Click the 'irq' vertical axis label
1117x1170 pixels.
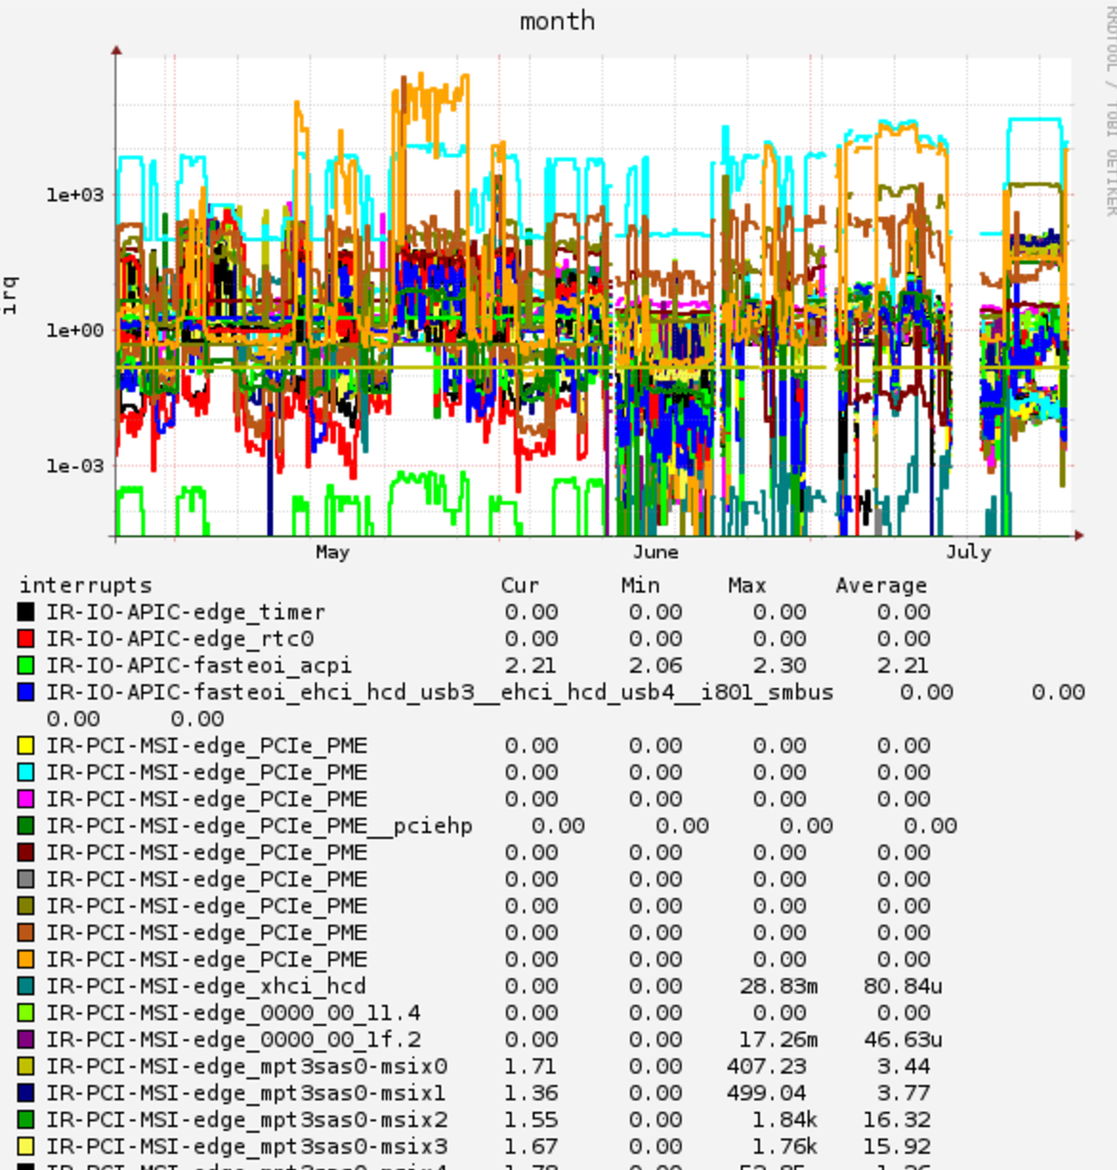[10, 295]
